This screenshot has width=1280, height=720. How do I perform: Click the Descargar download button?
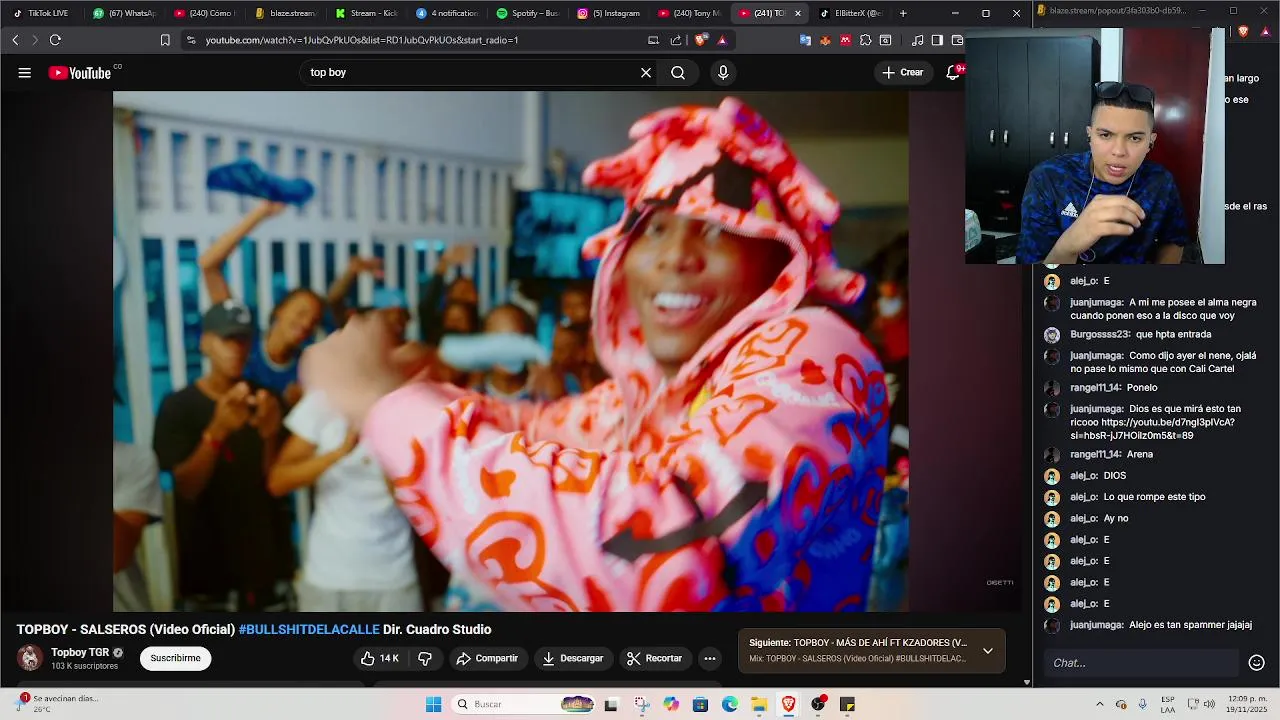[x=573, y=658]
